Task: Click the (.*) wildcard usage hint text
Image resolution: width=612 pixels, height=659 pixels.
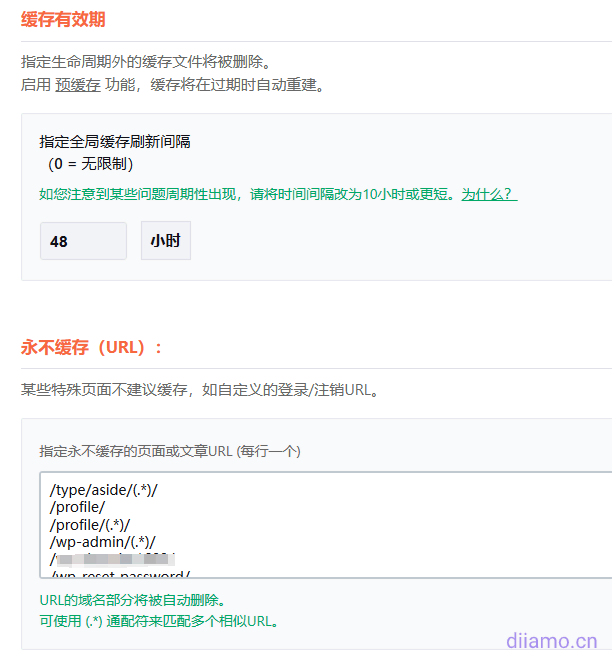Action: (x=159, y=621)
